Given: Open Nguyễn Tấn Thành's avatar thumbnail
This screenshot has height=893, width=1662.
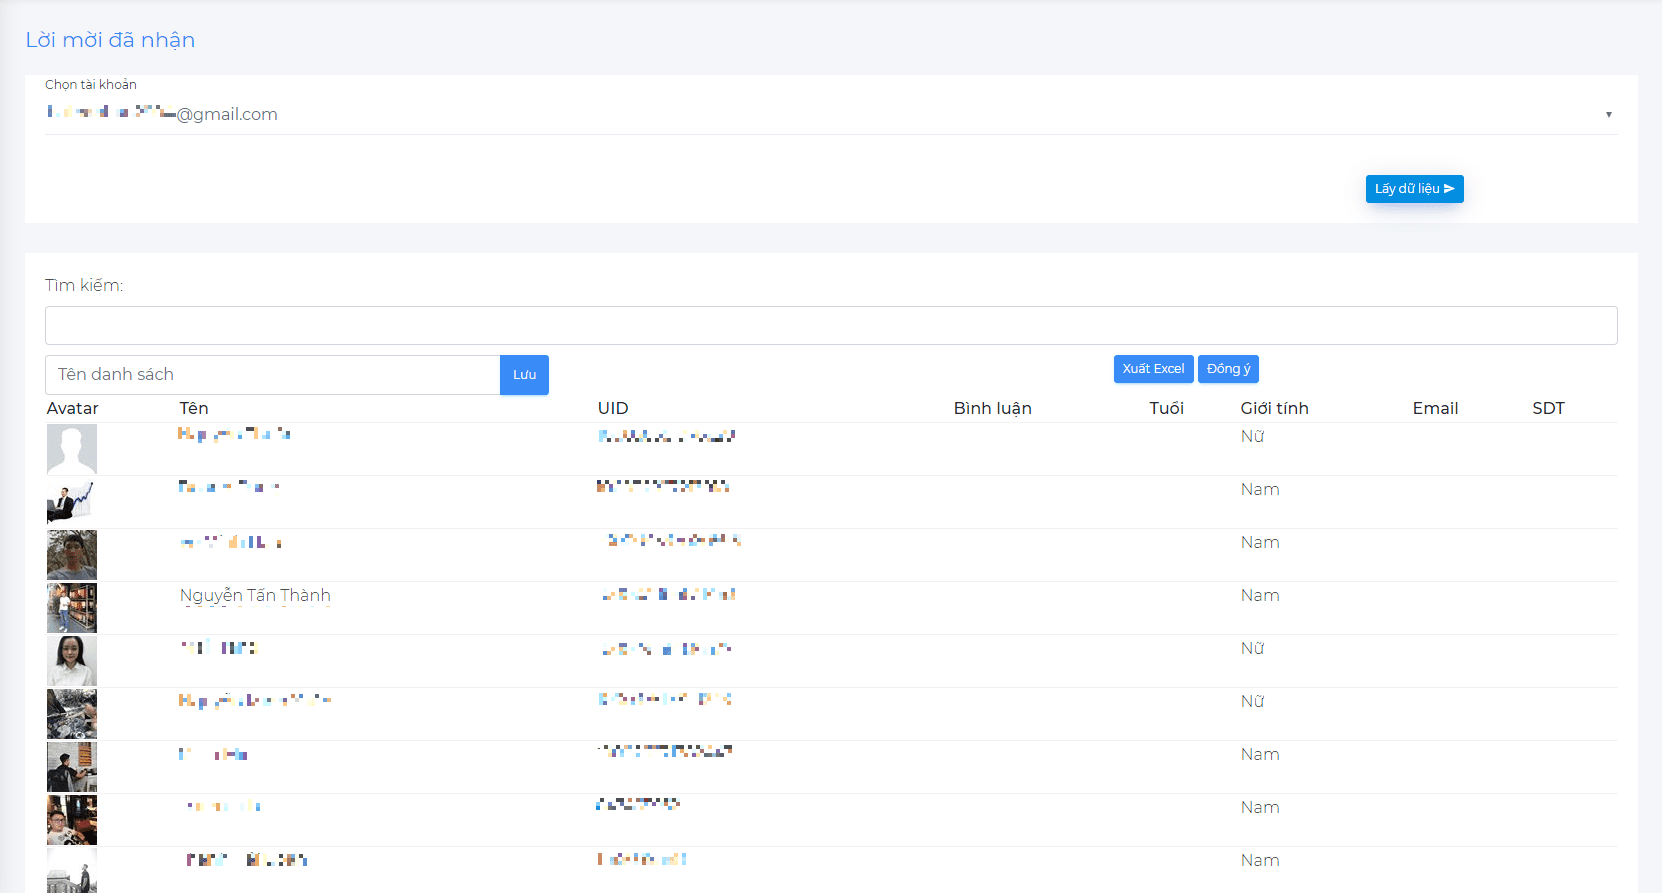Looking at the screenshot, I should pos(72,607).
